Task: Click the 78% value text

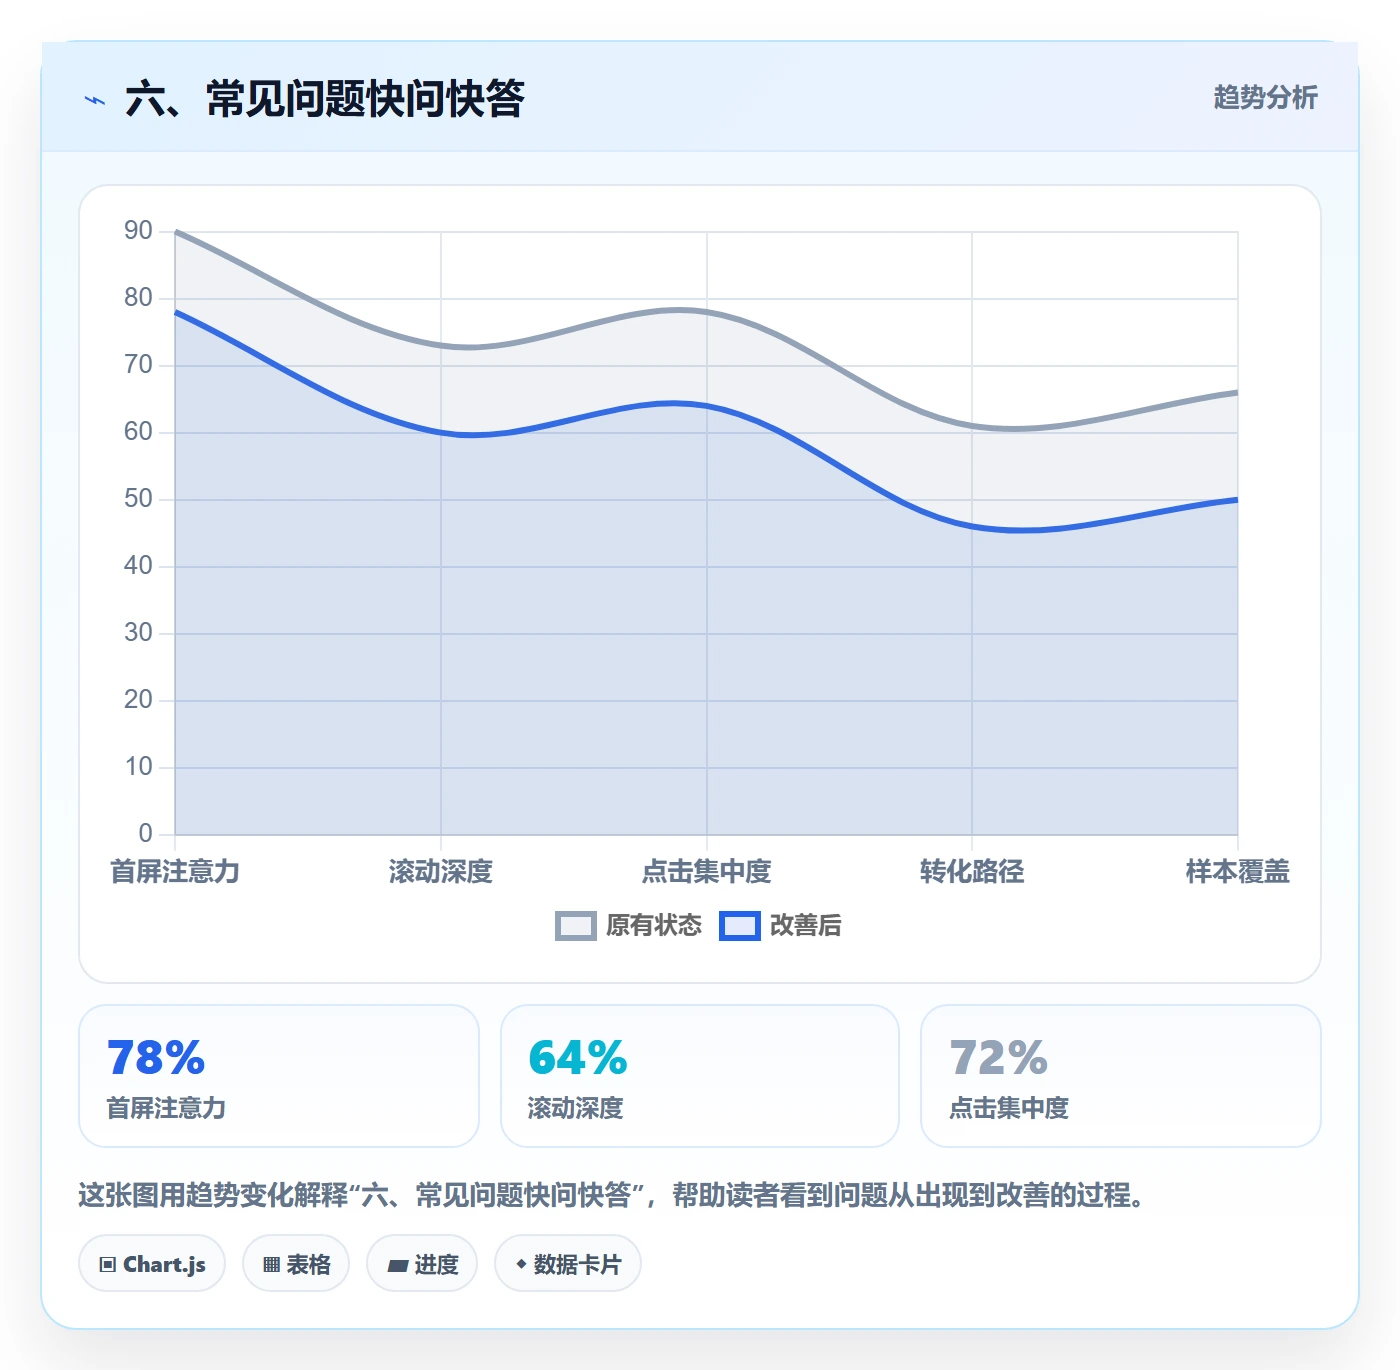Action: coord(156,1058)
